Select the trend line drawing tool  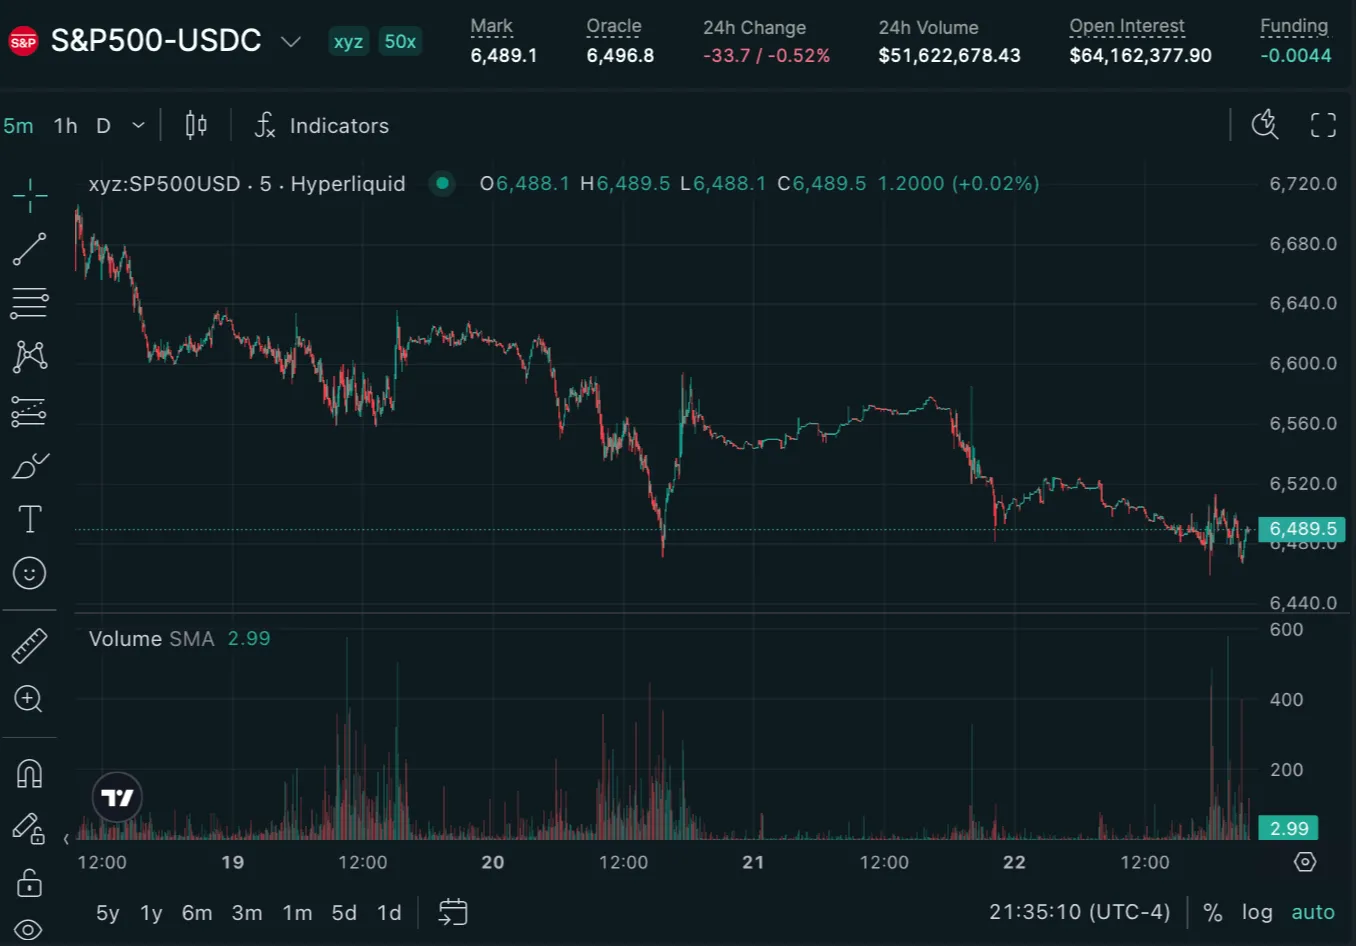pyautogui.click(x=29, y=249)
